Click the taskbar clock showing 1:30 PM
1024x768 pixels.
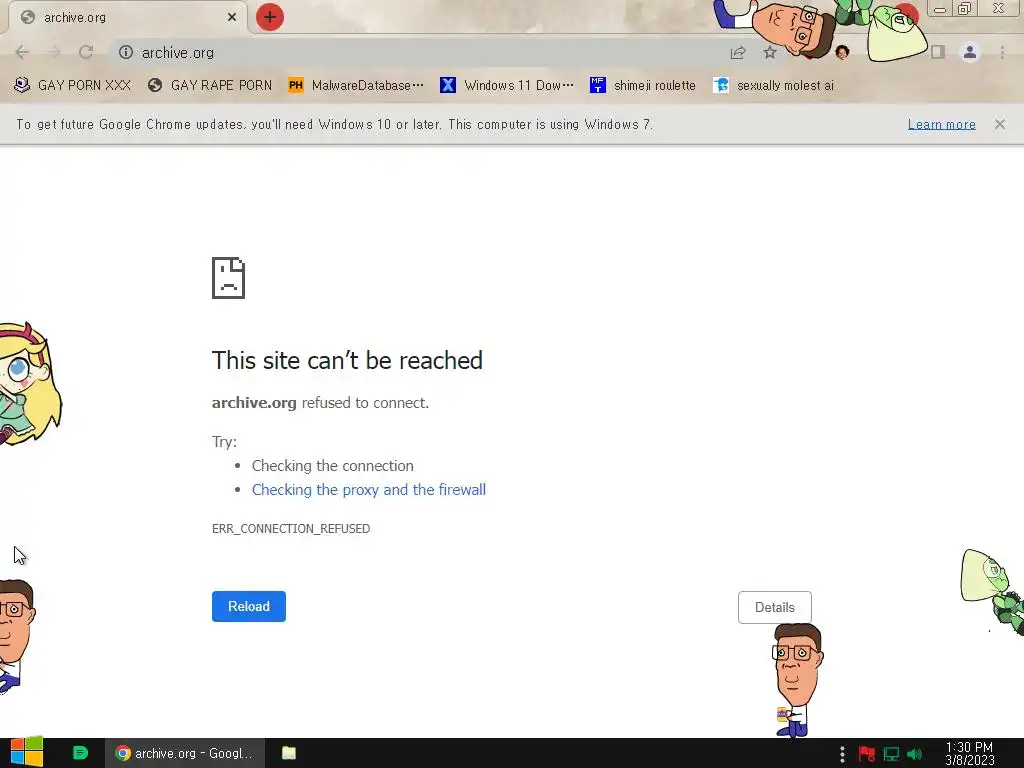click(969, 754)
